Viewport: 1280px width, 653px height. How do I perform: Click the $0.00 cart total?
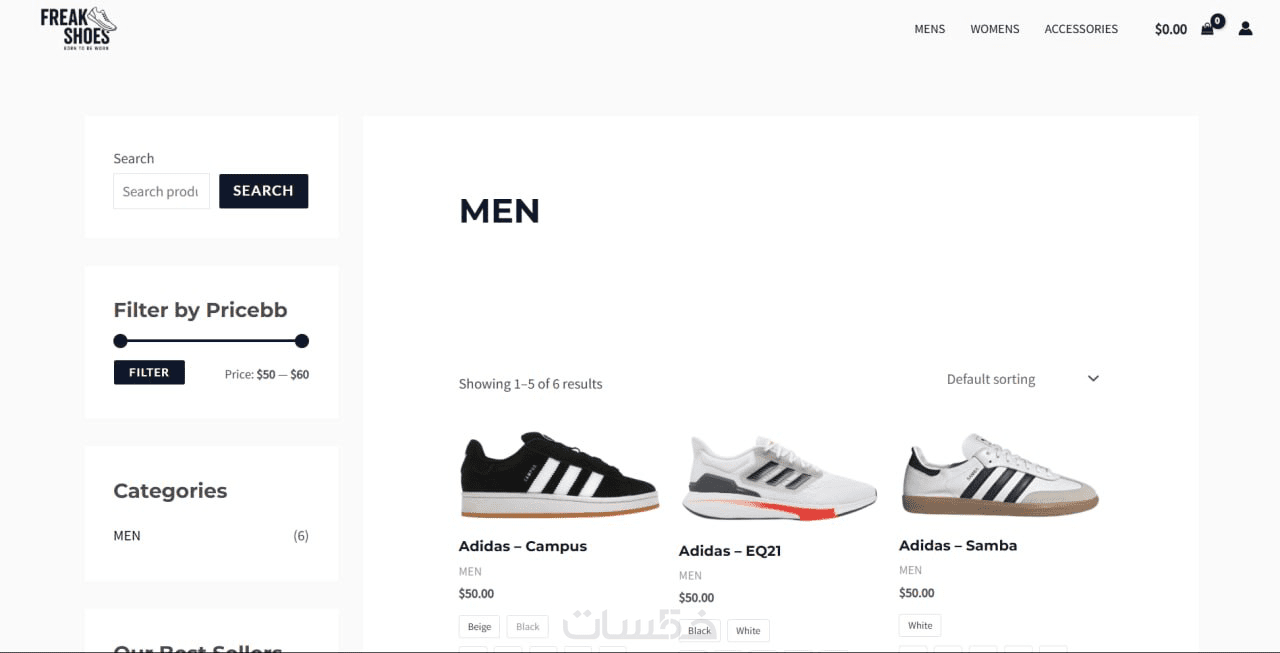tap(1170, 29)
